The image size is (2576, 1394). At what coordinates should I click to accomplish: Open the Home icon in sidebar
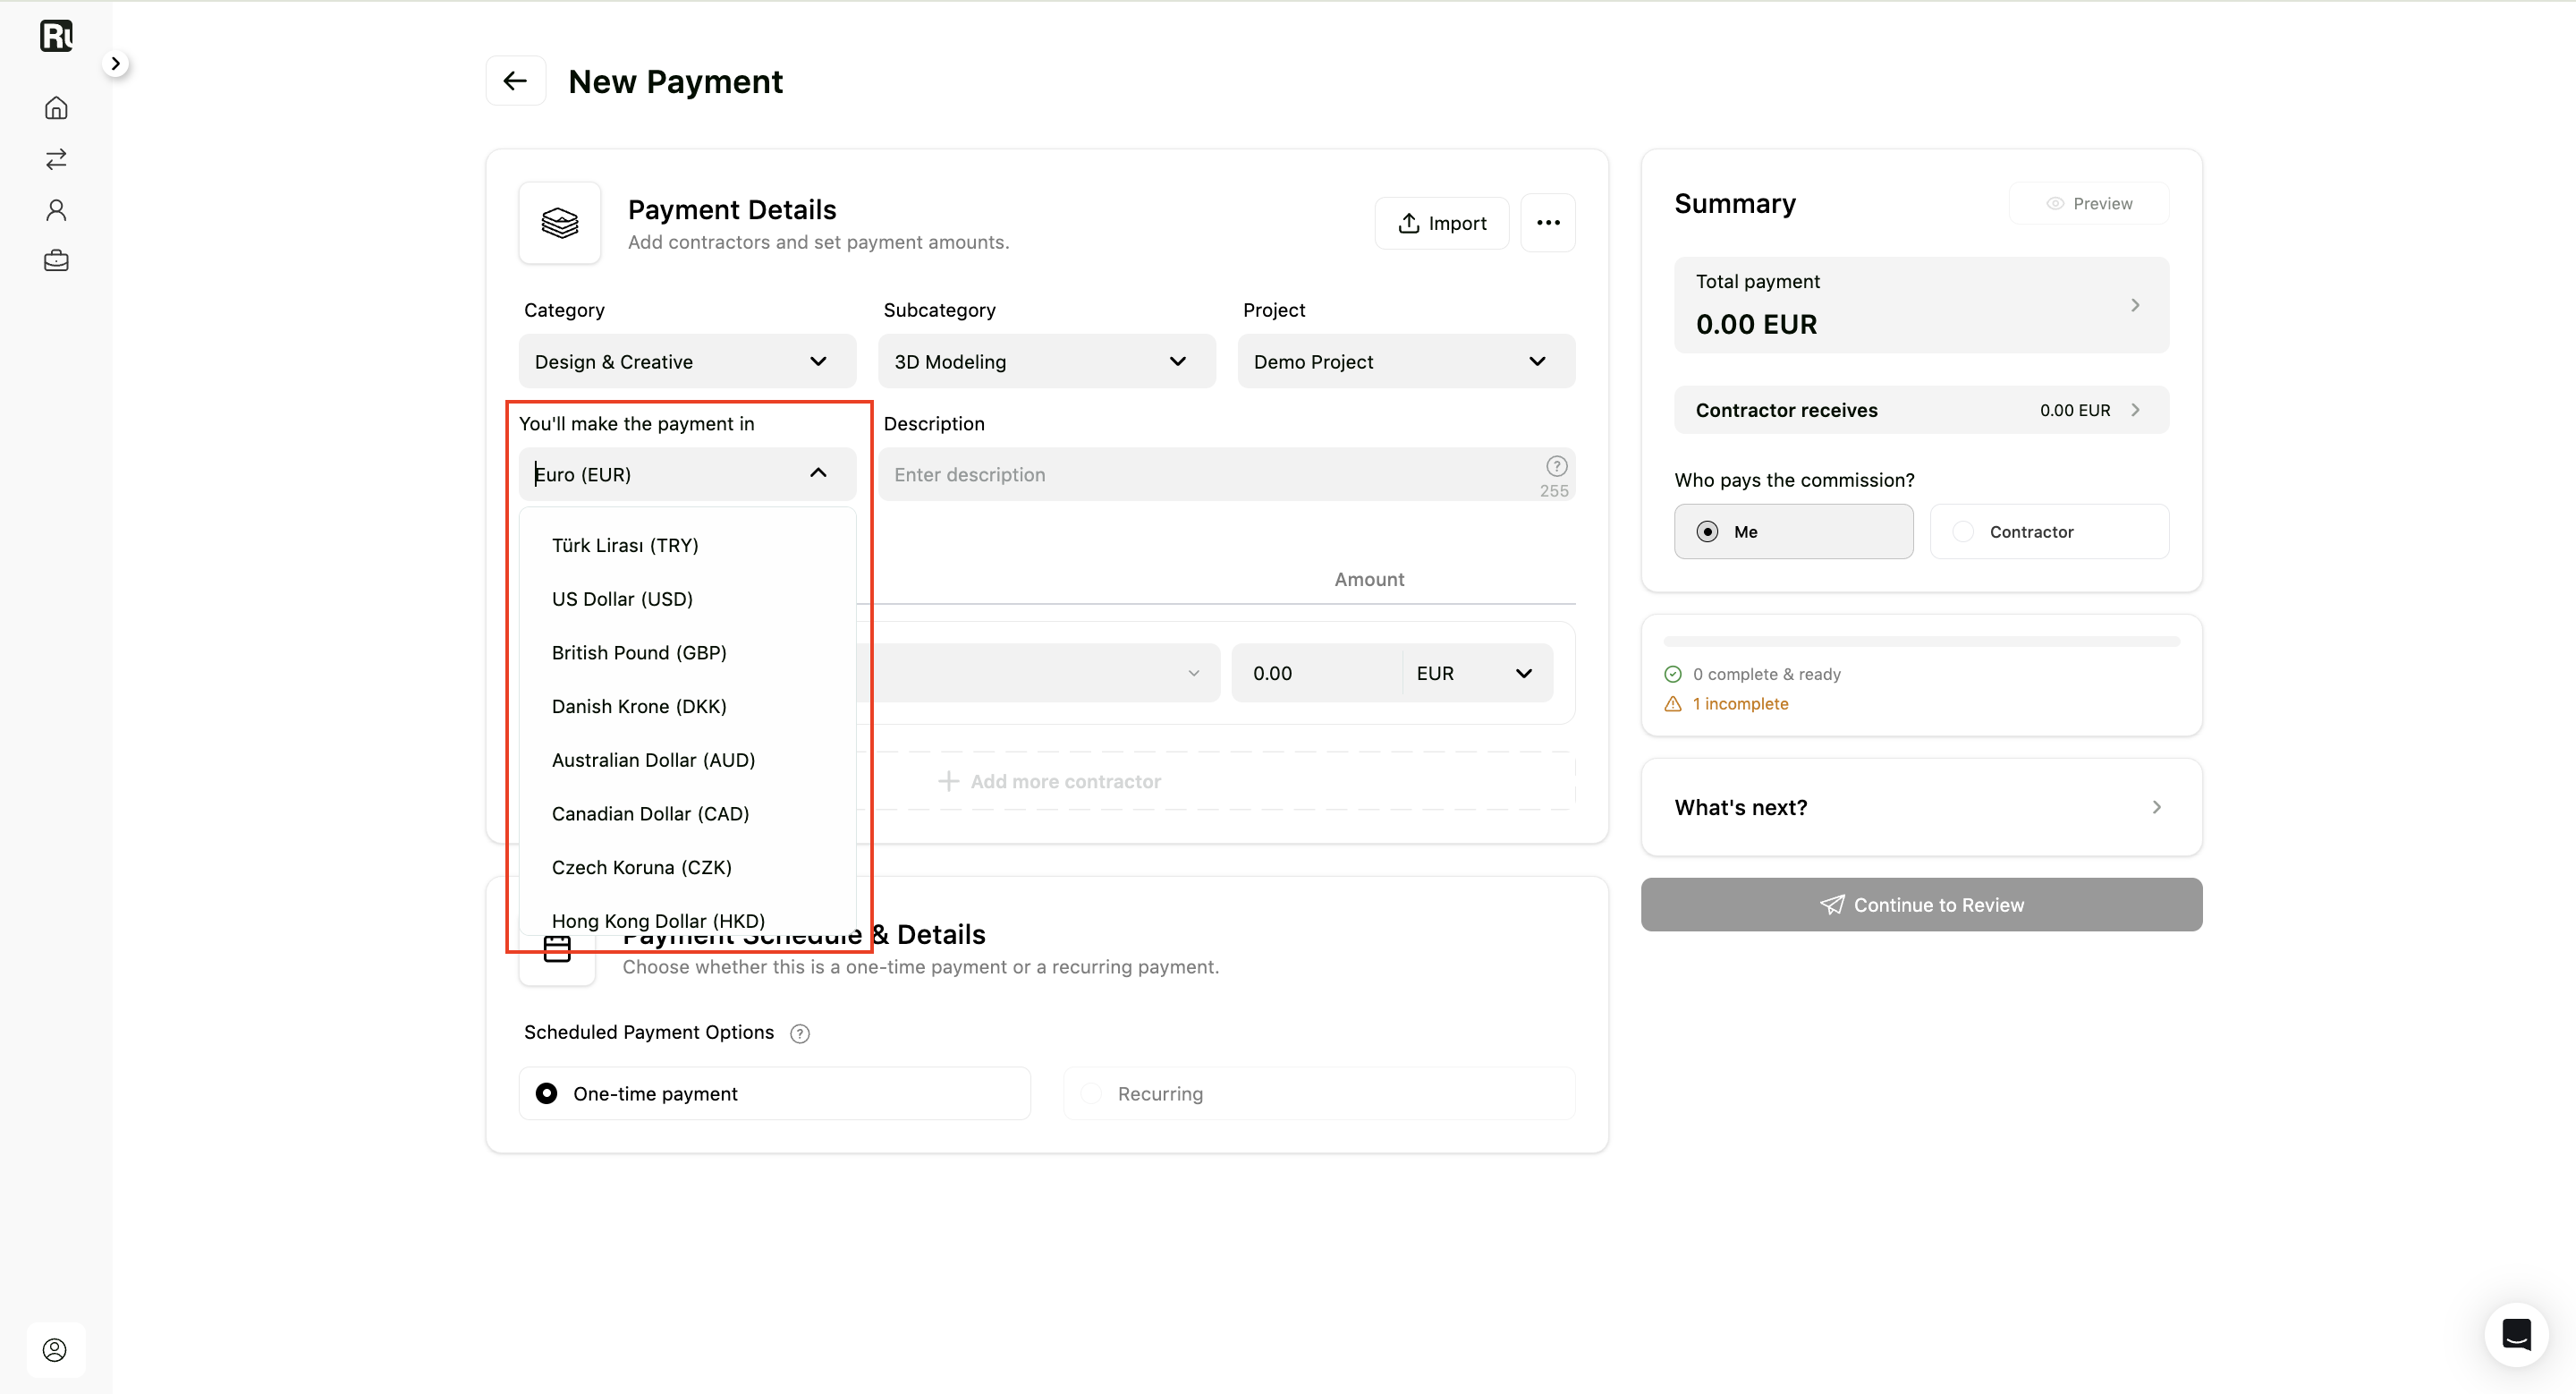56,108
